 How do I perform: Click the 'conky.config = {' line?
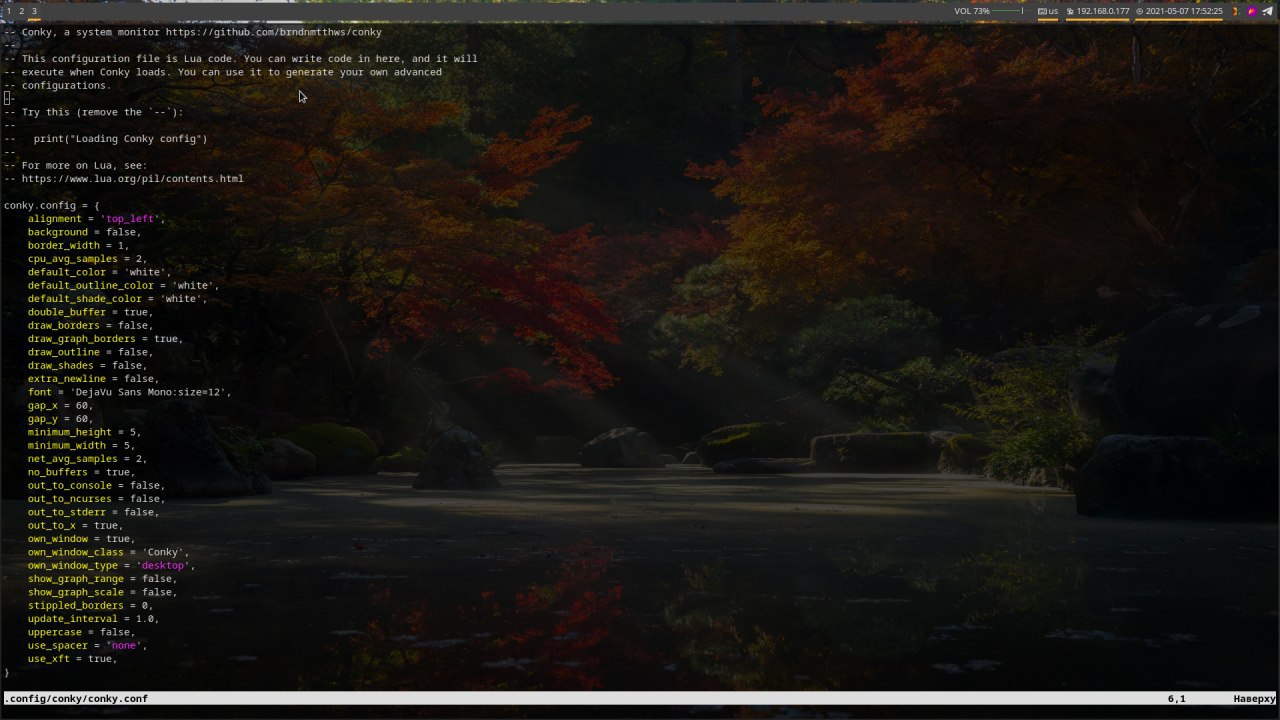52,205
